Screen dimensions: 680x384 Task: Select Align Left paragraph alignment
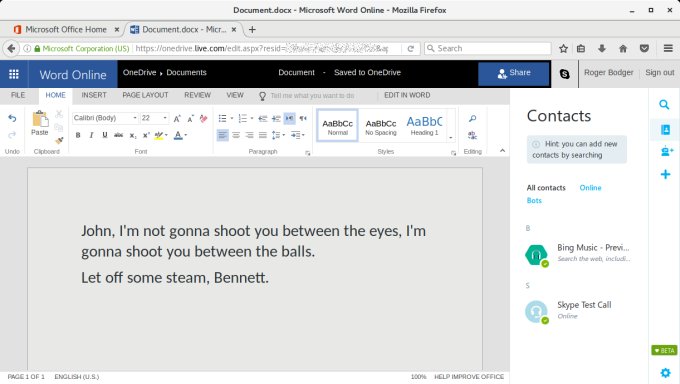tap(222, 135)
